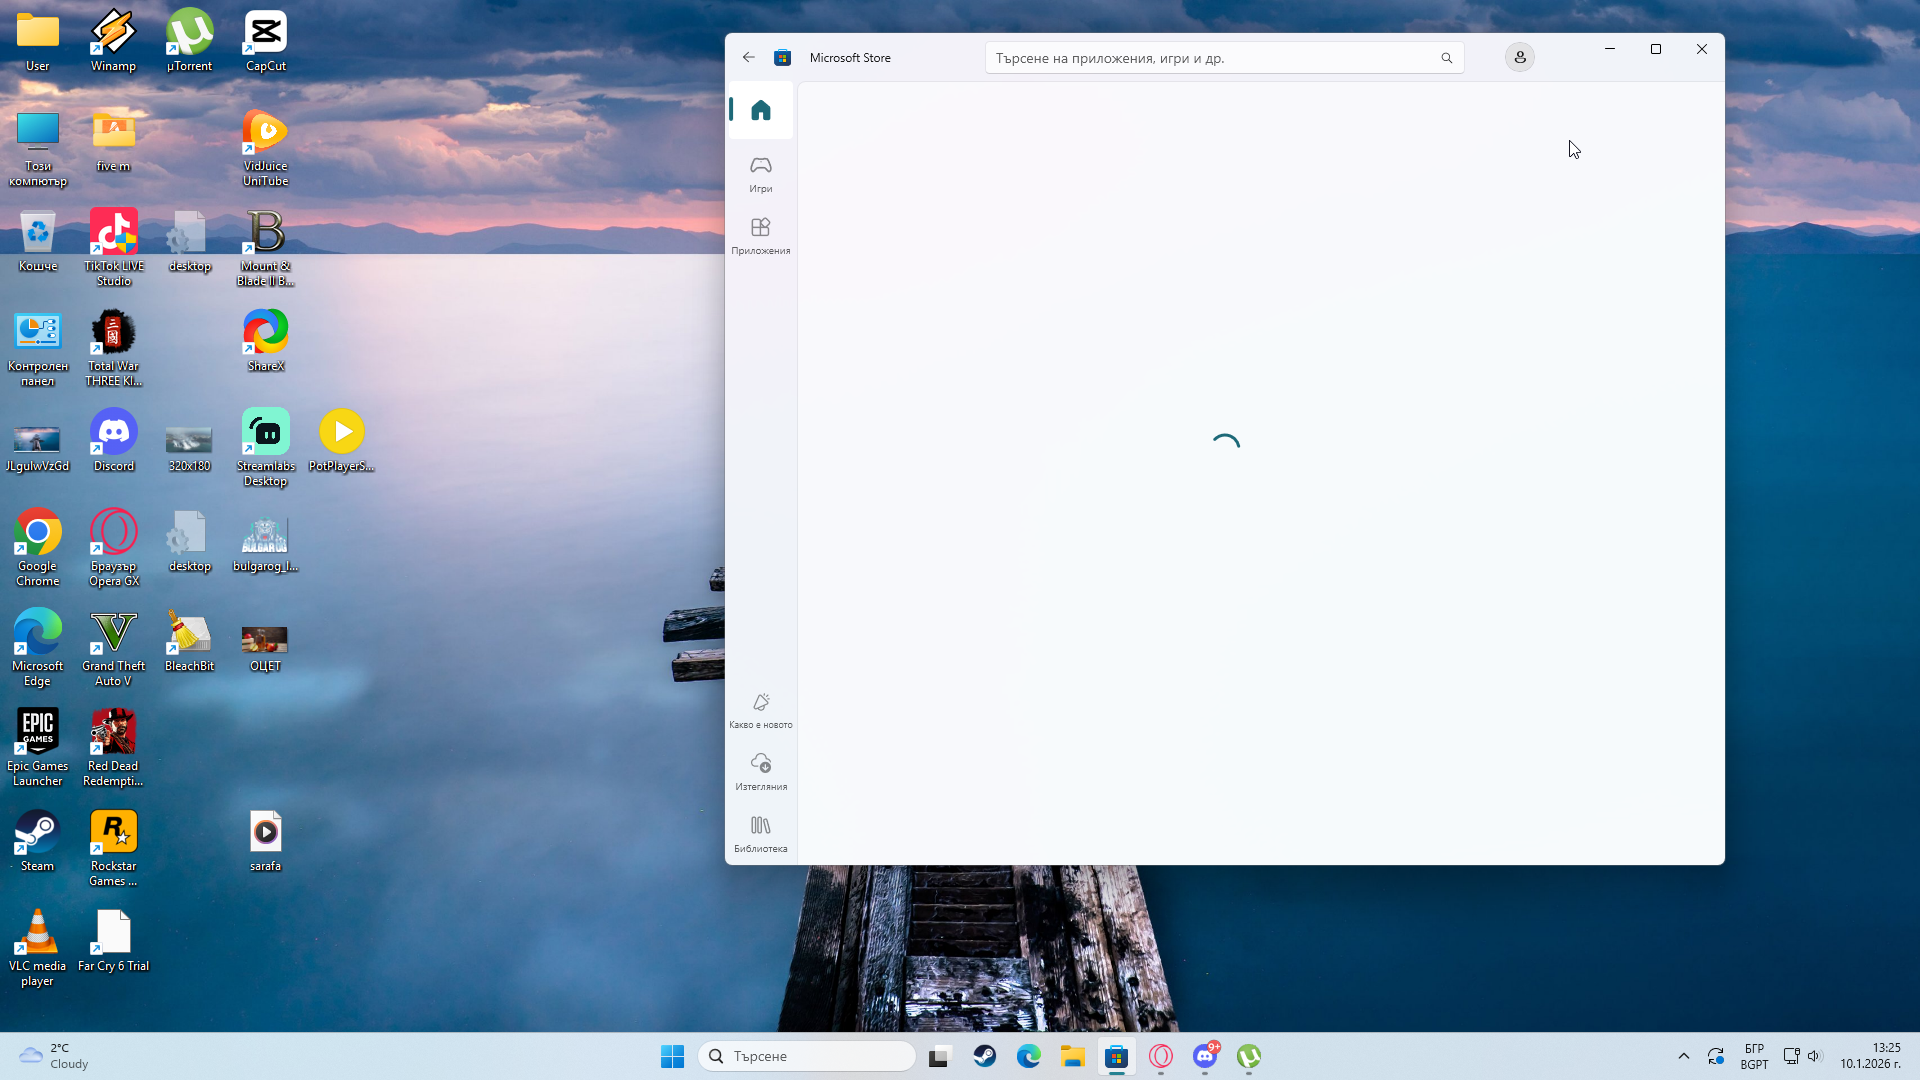1920x1080 pixels.
Task: Open the Windows Start button
Action: (672, 1056)
